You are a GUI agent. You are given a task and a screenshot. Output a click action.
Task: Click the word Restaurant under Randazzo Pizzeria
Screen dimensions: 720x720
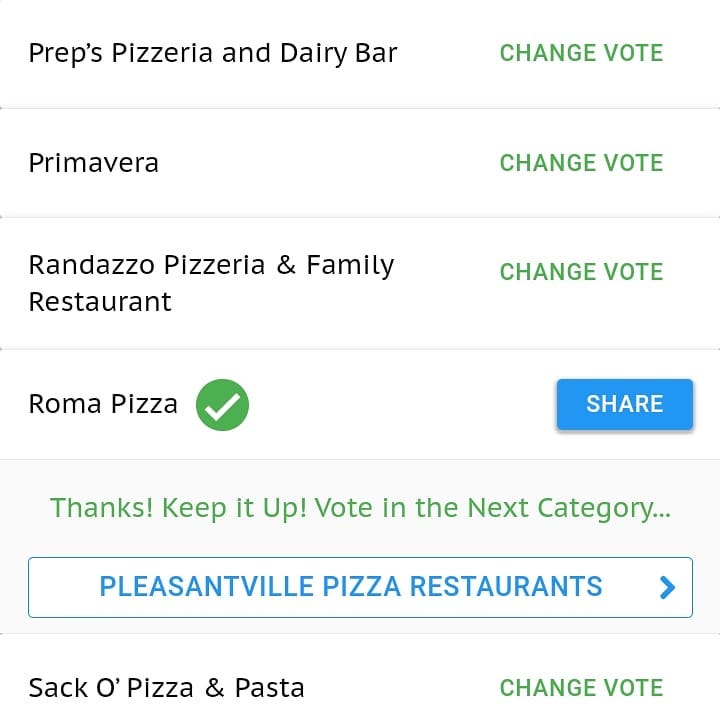[100, 302]
